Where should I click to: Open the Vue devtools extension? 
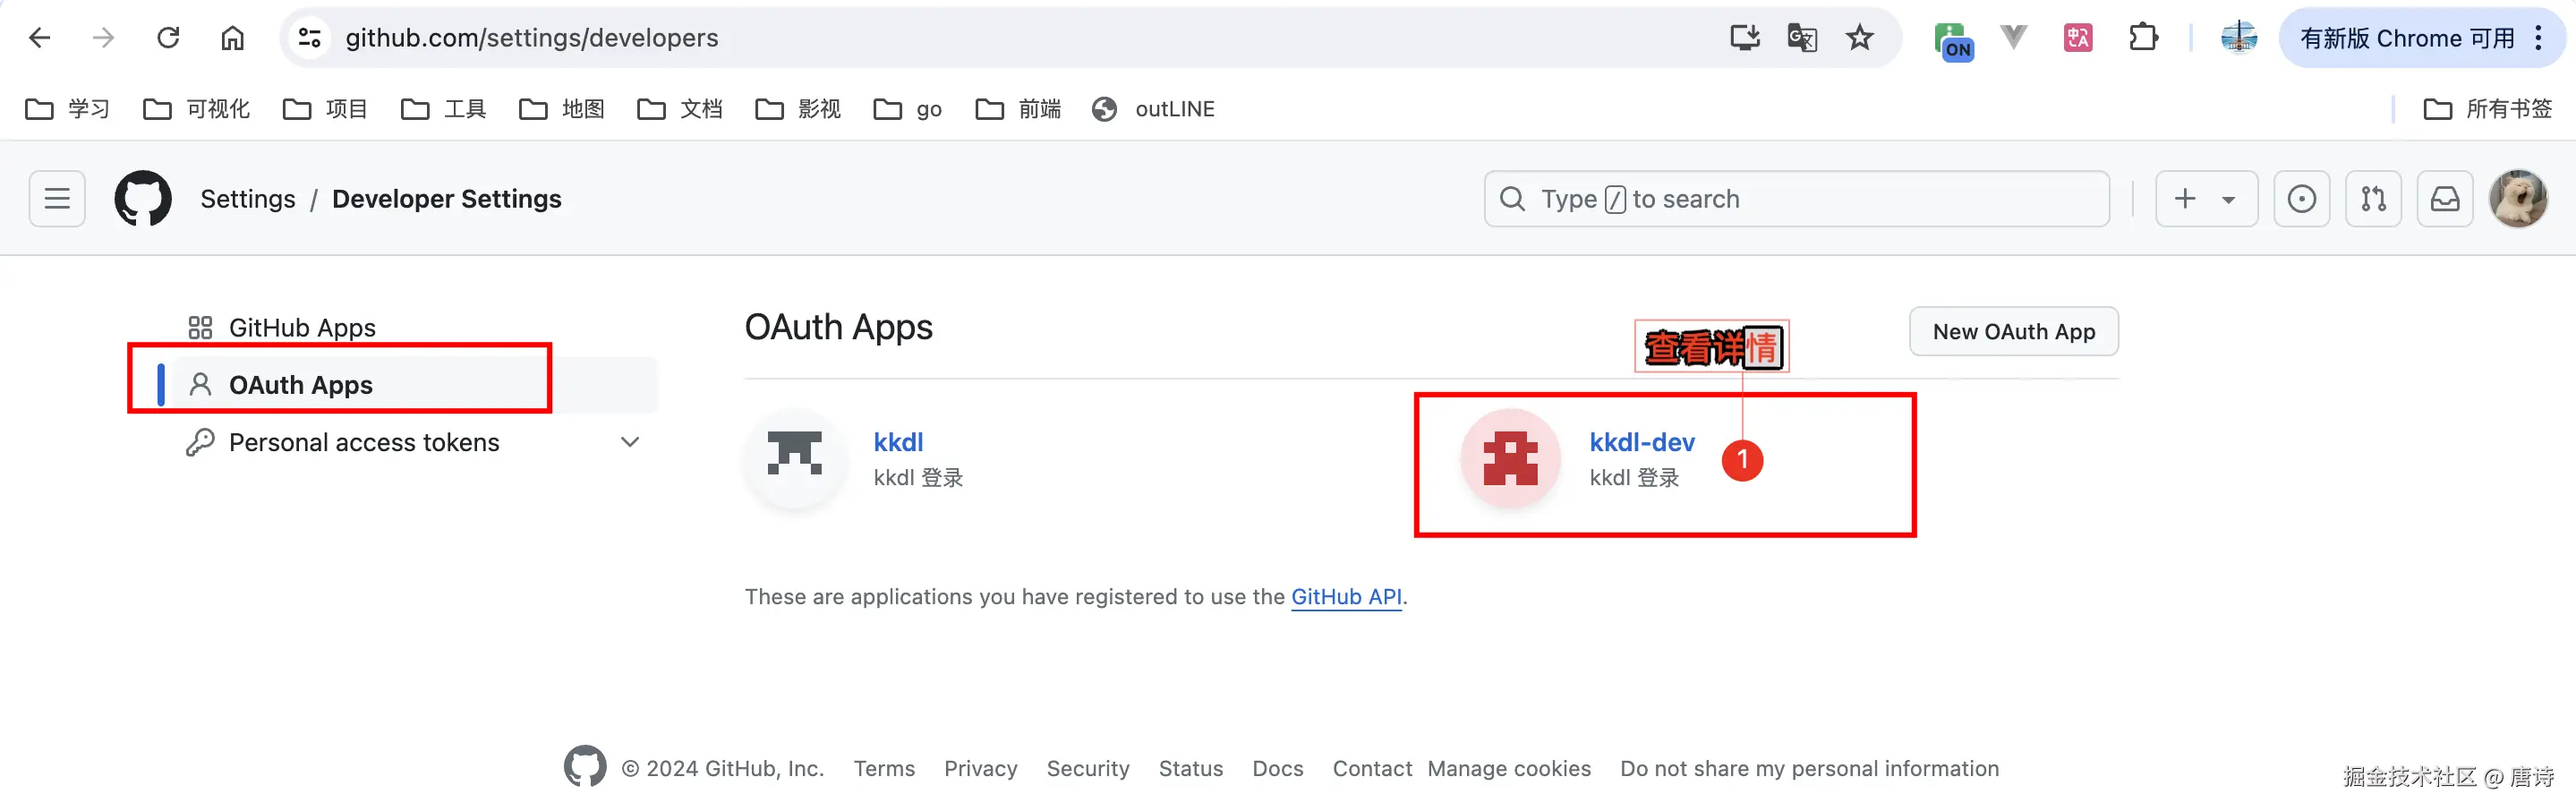tap(2013, 38)
